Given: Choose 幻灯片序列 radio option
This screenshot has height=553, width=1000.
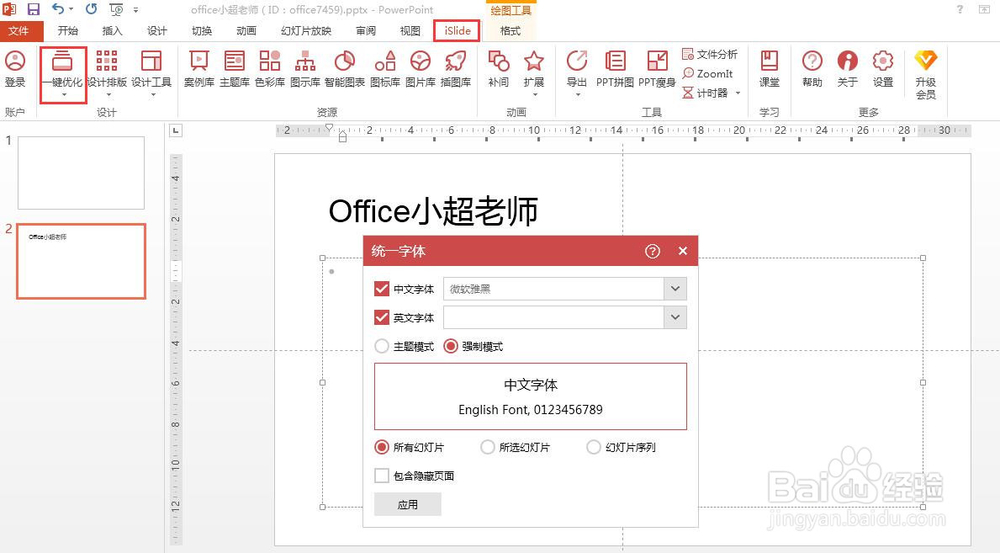Looking at the screenshot, I should tap(593, 447).
